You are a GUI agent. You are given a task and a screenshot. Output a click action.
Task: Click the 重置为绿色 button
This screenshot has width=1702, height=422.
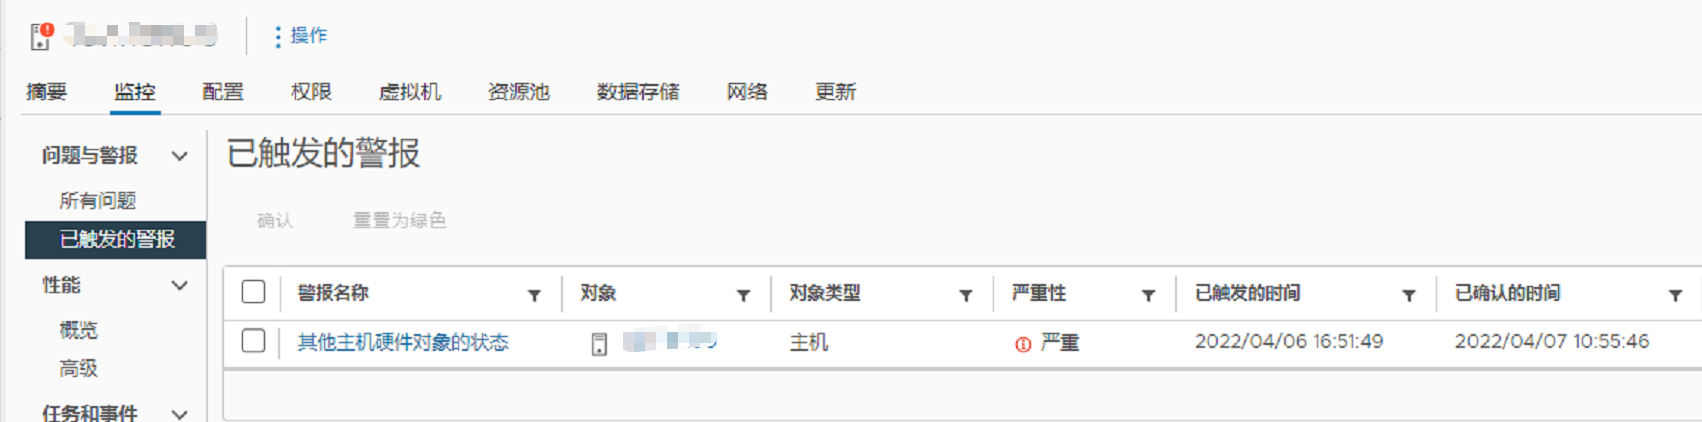coord(399,220)
